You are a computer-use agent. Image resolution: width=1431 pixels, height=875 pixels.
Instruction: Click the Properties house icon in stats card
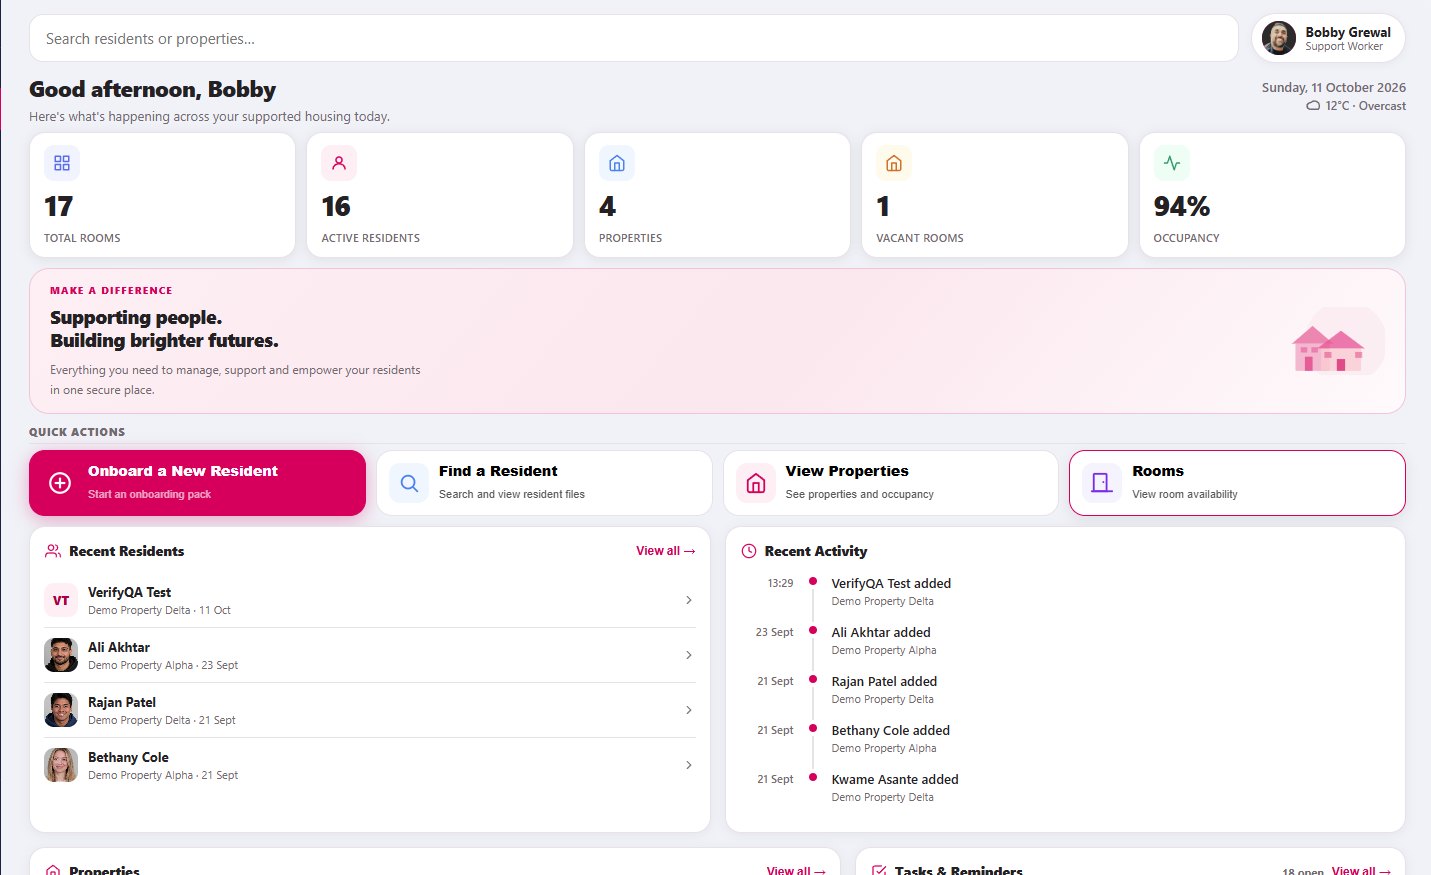(x=617, y=163)
